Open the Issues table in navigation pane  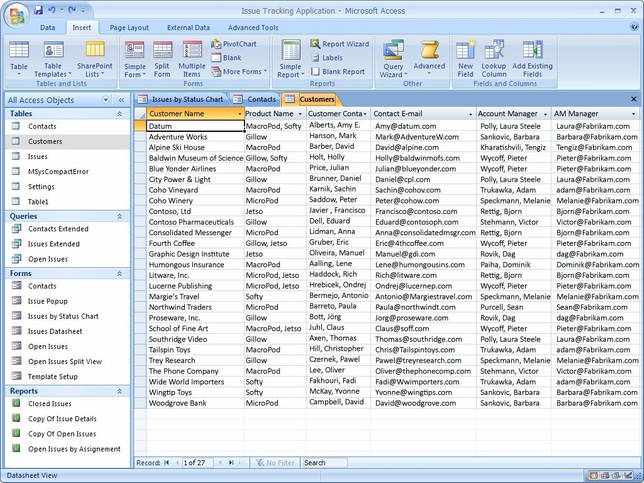37,156
